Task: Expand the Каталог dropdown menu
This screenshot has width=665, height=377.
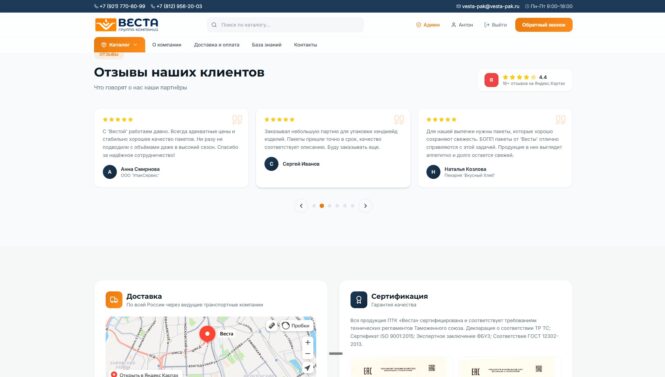Action: point(119,45)
